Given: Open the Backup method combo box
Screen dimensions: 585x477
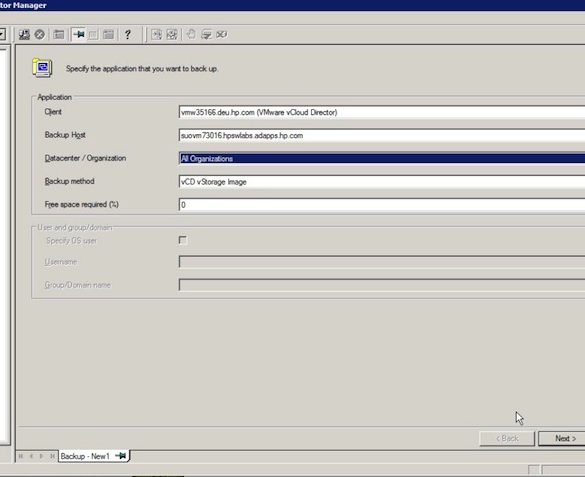Looking at the screenshot, I should (x=382, y=182).
